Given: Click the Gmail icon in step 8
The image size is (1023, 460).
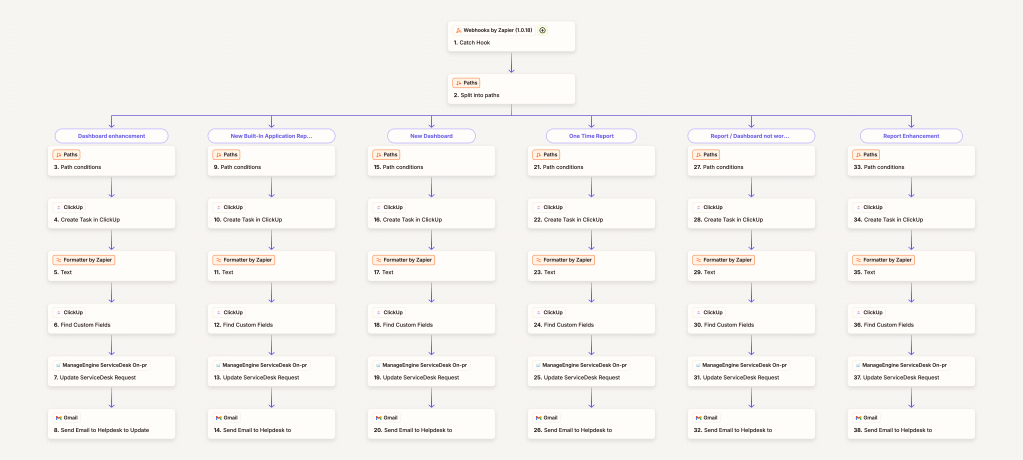Looking at the screenshot, I should [59, 417].
